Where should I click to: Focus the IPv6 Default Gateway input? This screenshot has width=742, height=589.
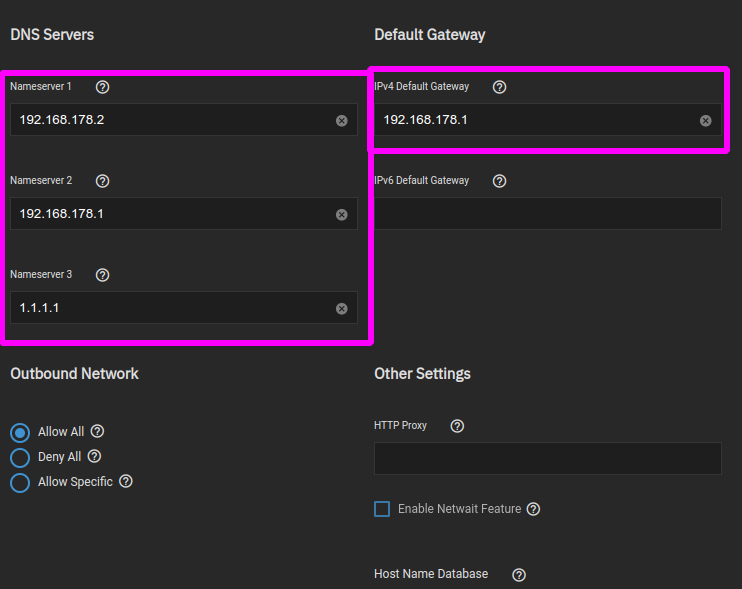(x=547, y=214)
